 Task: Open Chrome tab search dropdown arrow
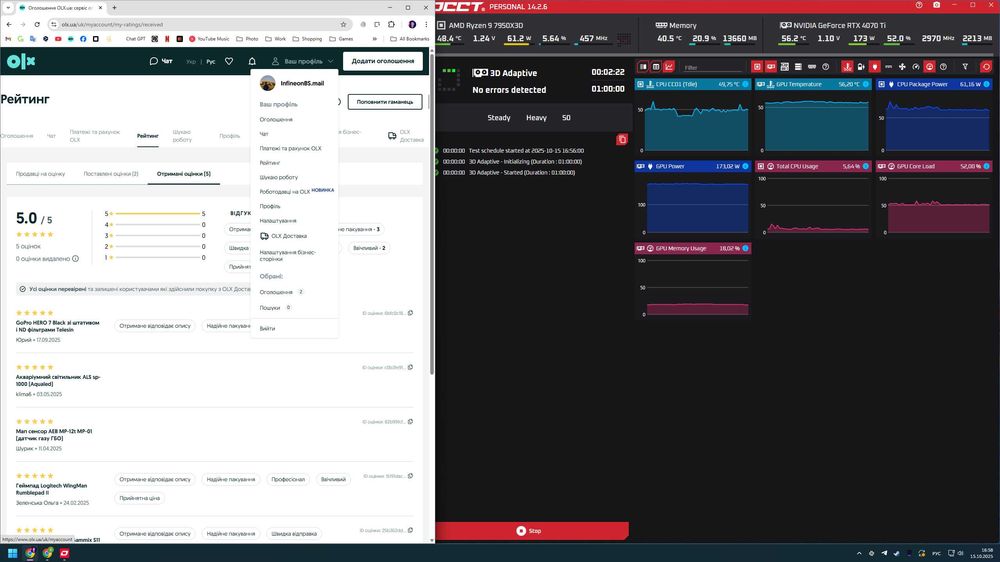click(8, 8)
